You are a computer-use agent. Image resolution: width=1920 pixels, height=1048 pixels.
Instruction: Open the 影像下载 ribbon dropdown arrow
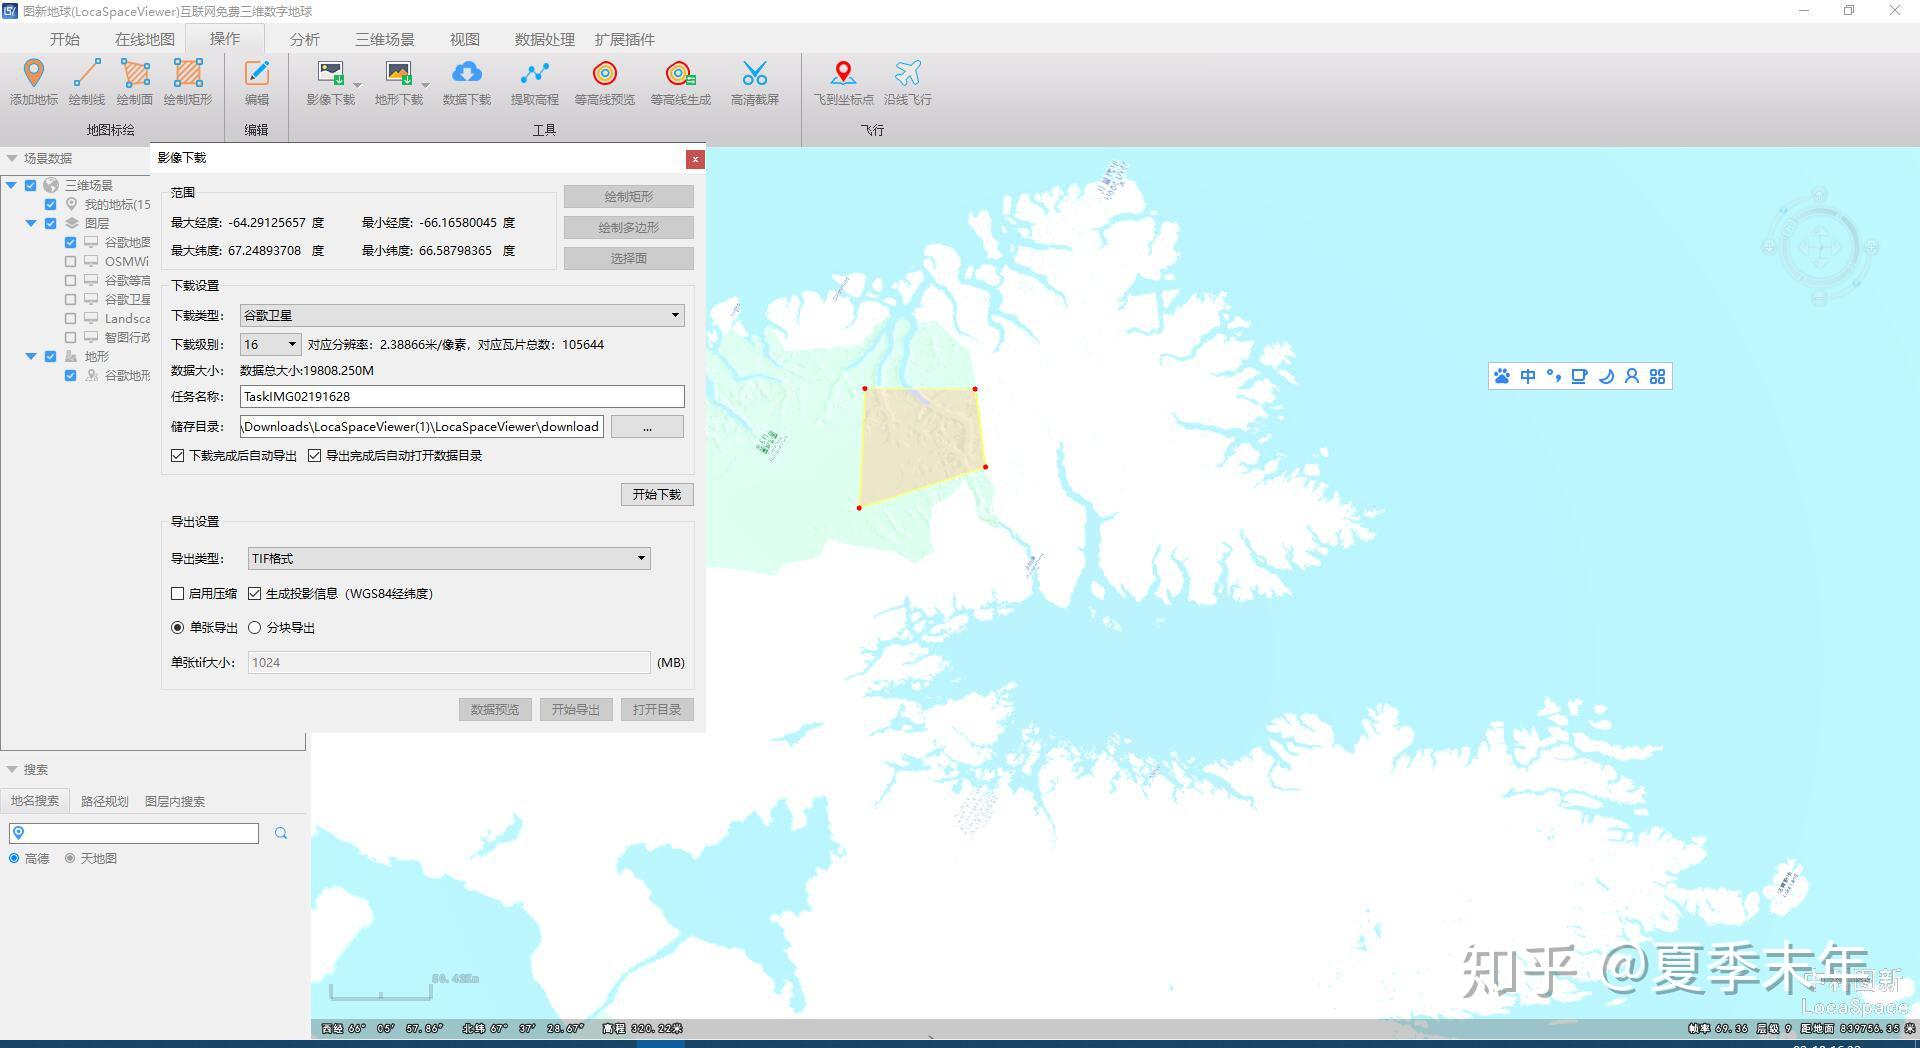coord(358,86)
